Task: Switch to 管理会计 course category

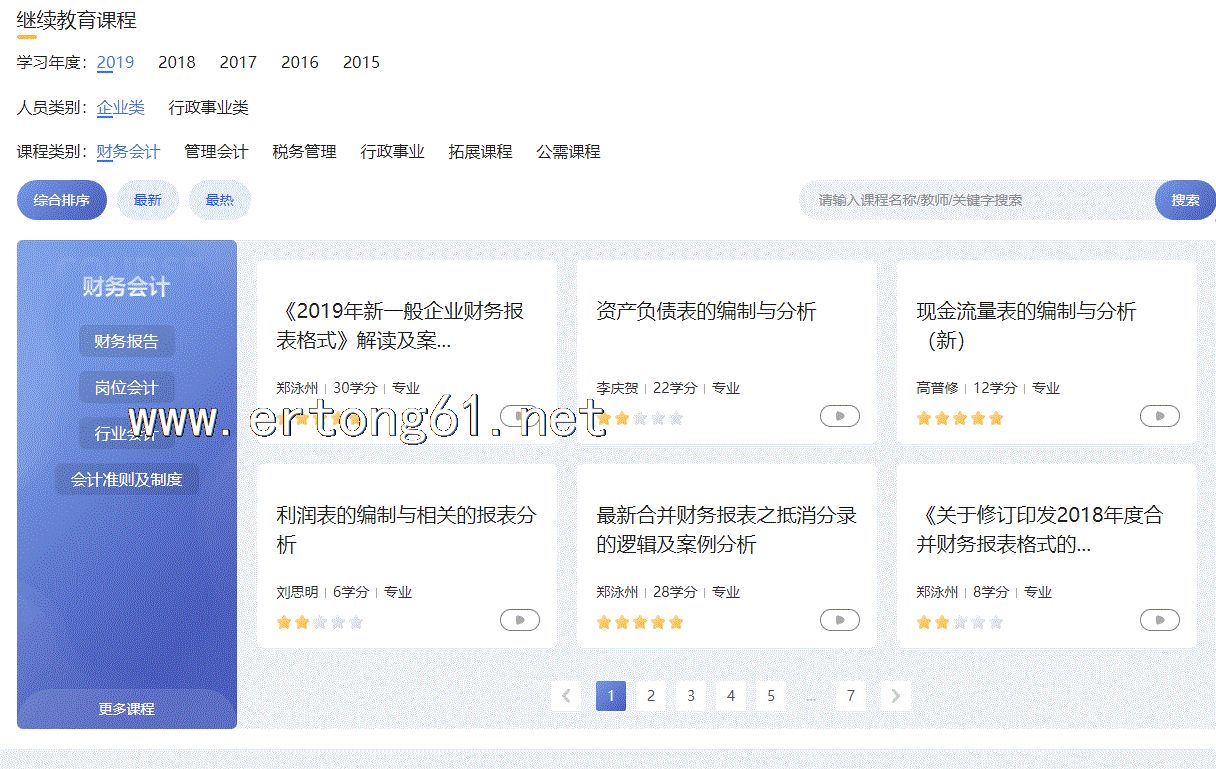Action: click(x=216, y=152)
